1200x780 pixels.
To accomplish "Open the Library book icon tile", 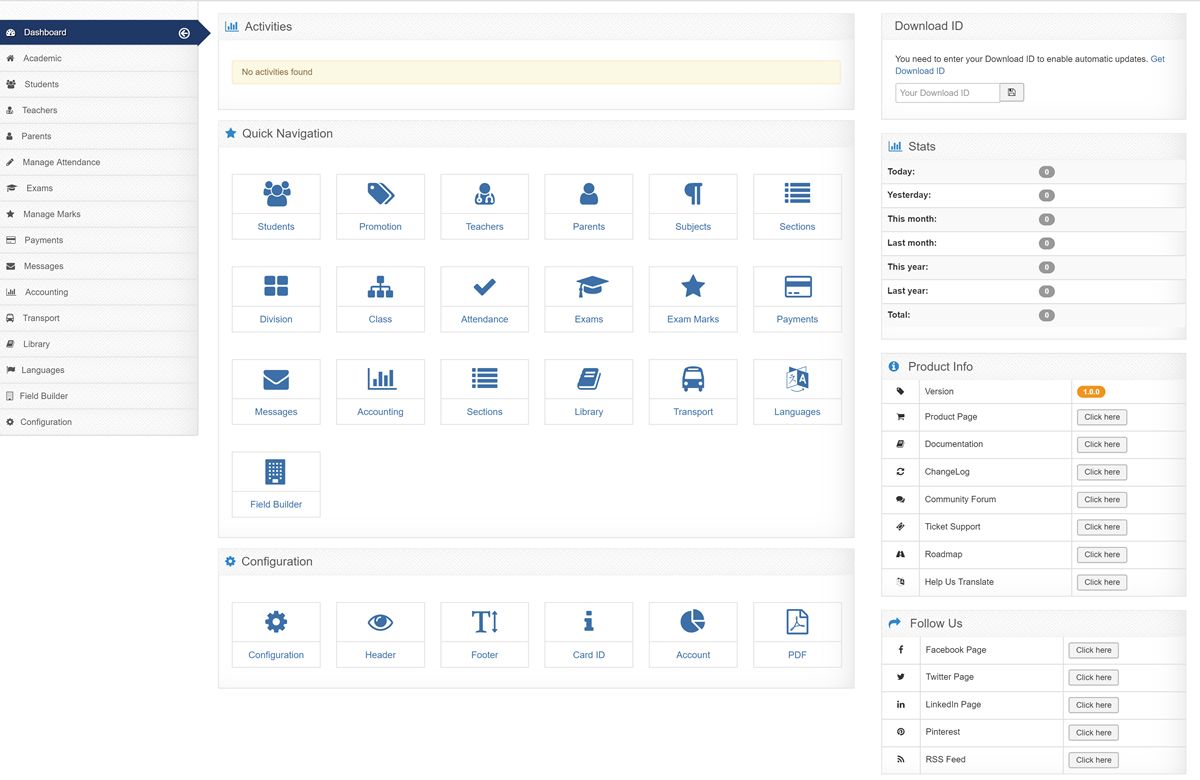I will tap(589, 379).
